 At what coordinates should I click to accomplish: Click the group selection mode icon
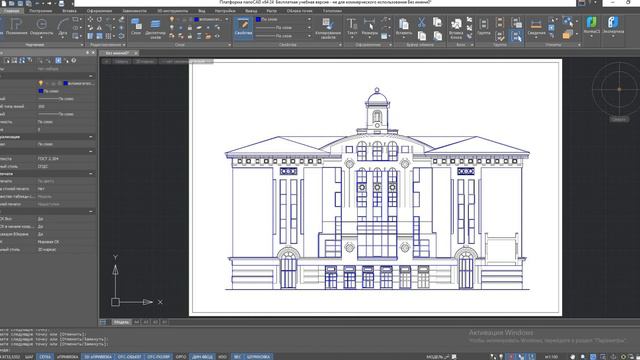tap(516, 36)
